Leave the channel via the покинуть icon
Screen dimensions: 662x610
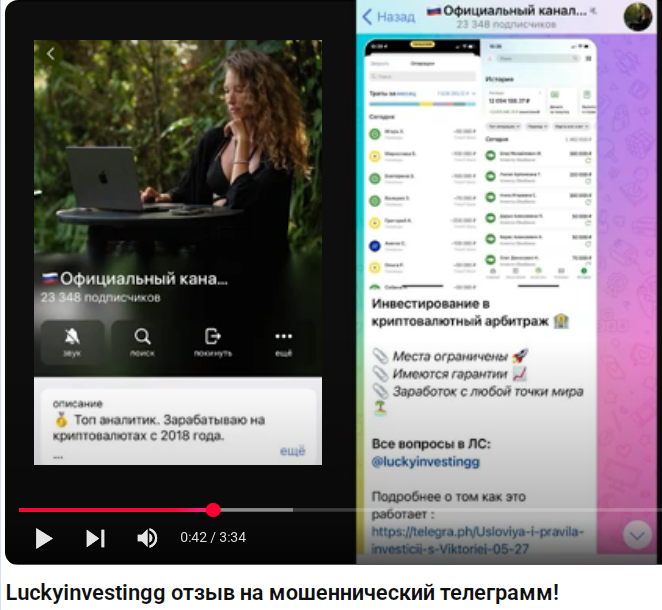(x=212, y=340)
